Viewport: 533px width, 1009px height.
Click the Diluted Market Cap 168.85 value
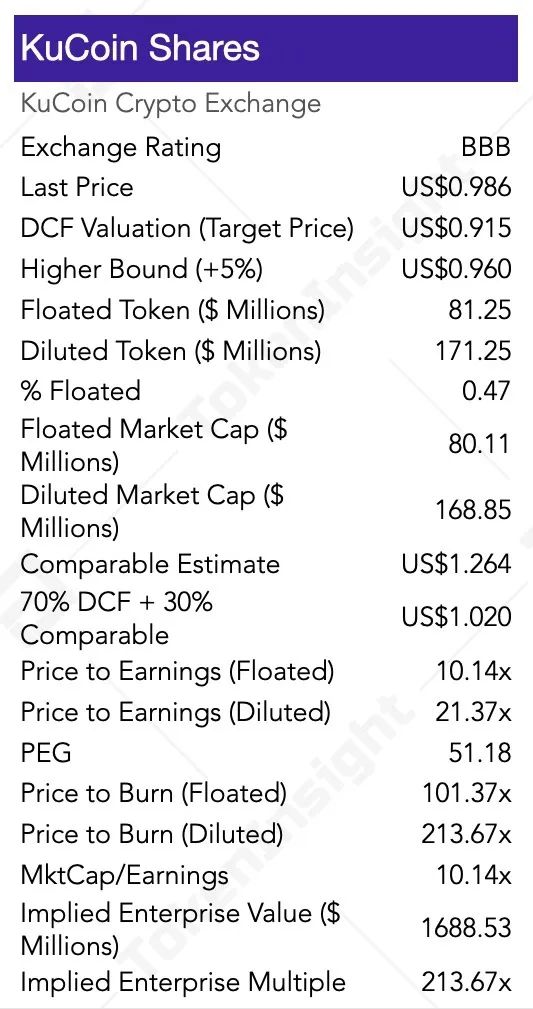point(473,510)
